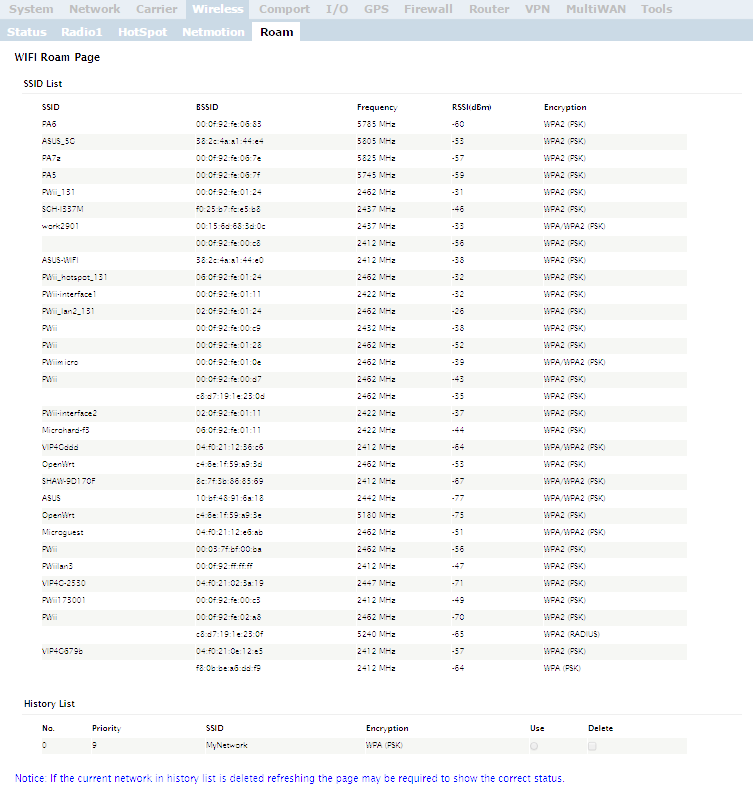
Task: Tick the Delete checkbox for MyNetwork
Action: click(x=592, y=746)
